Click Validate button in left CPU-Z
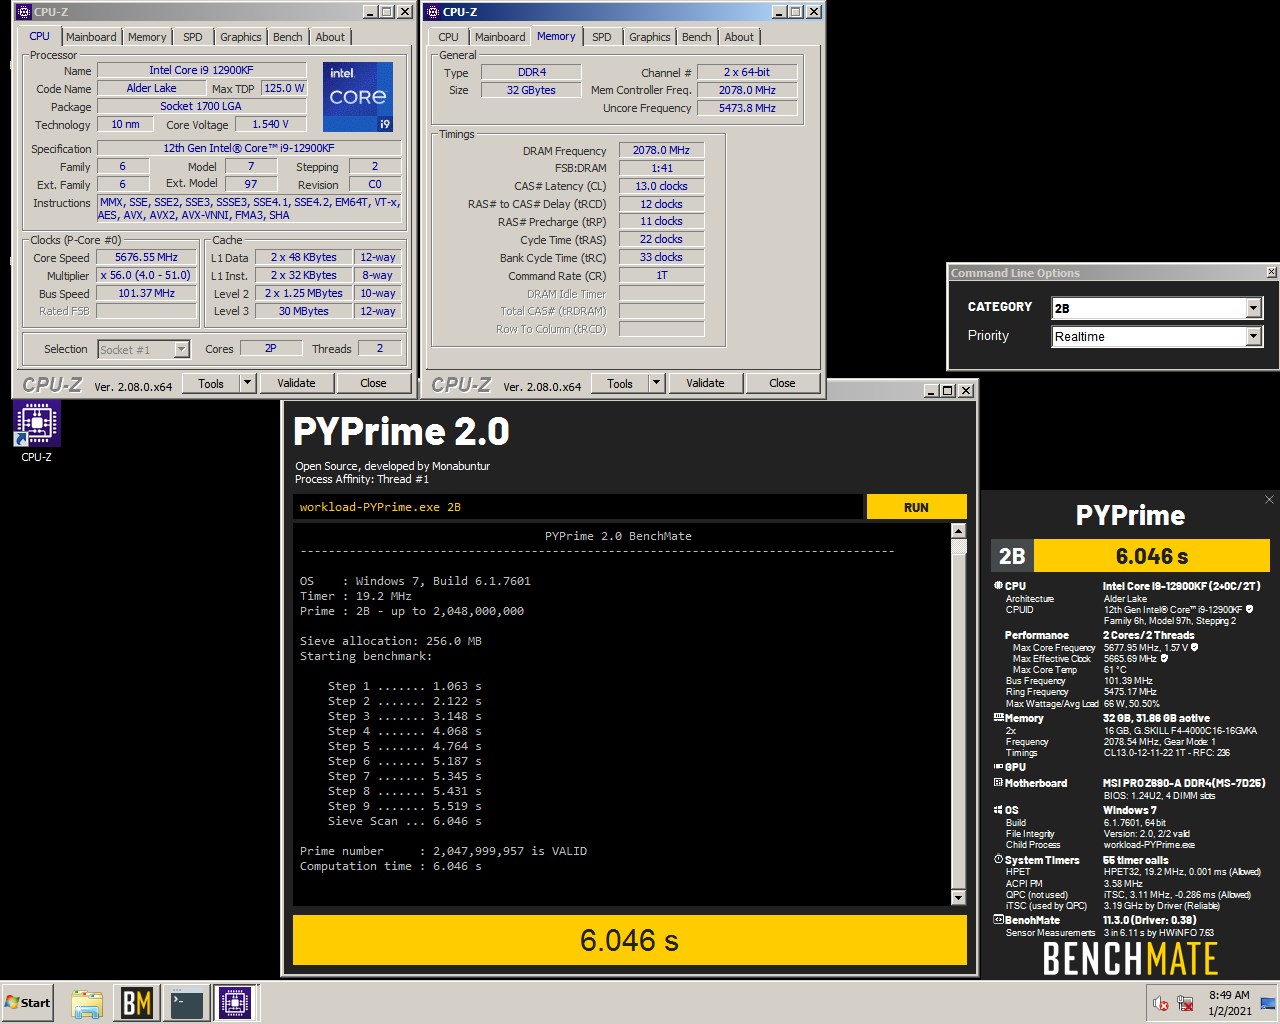 [x=296, y=383]
